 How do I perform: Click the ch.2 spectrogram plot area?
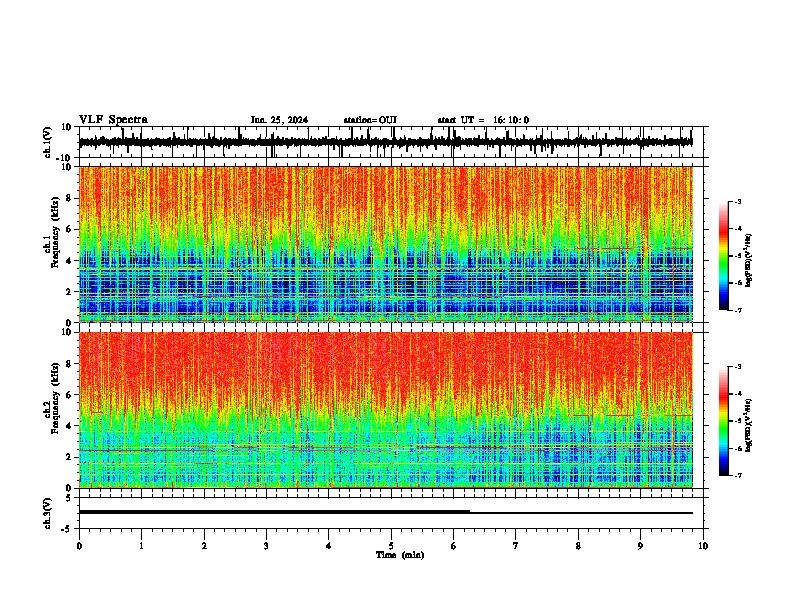[x=386, y=410]
